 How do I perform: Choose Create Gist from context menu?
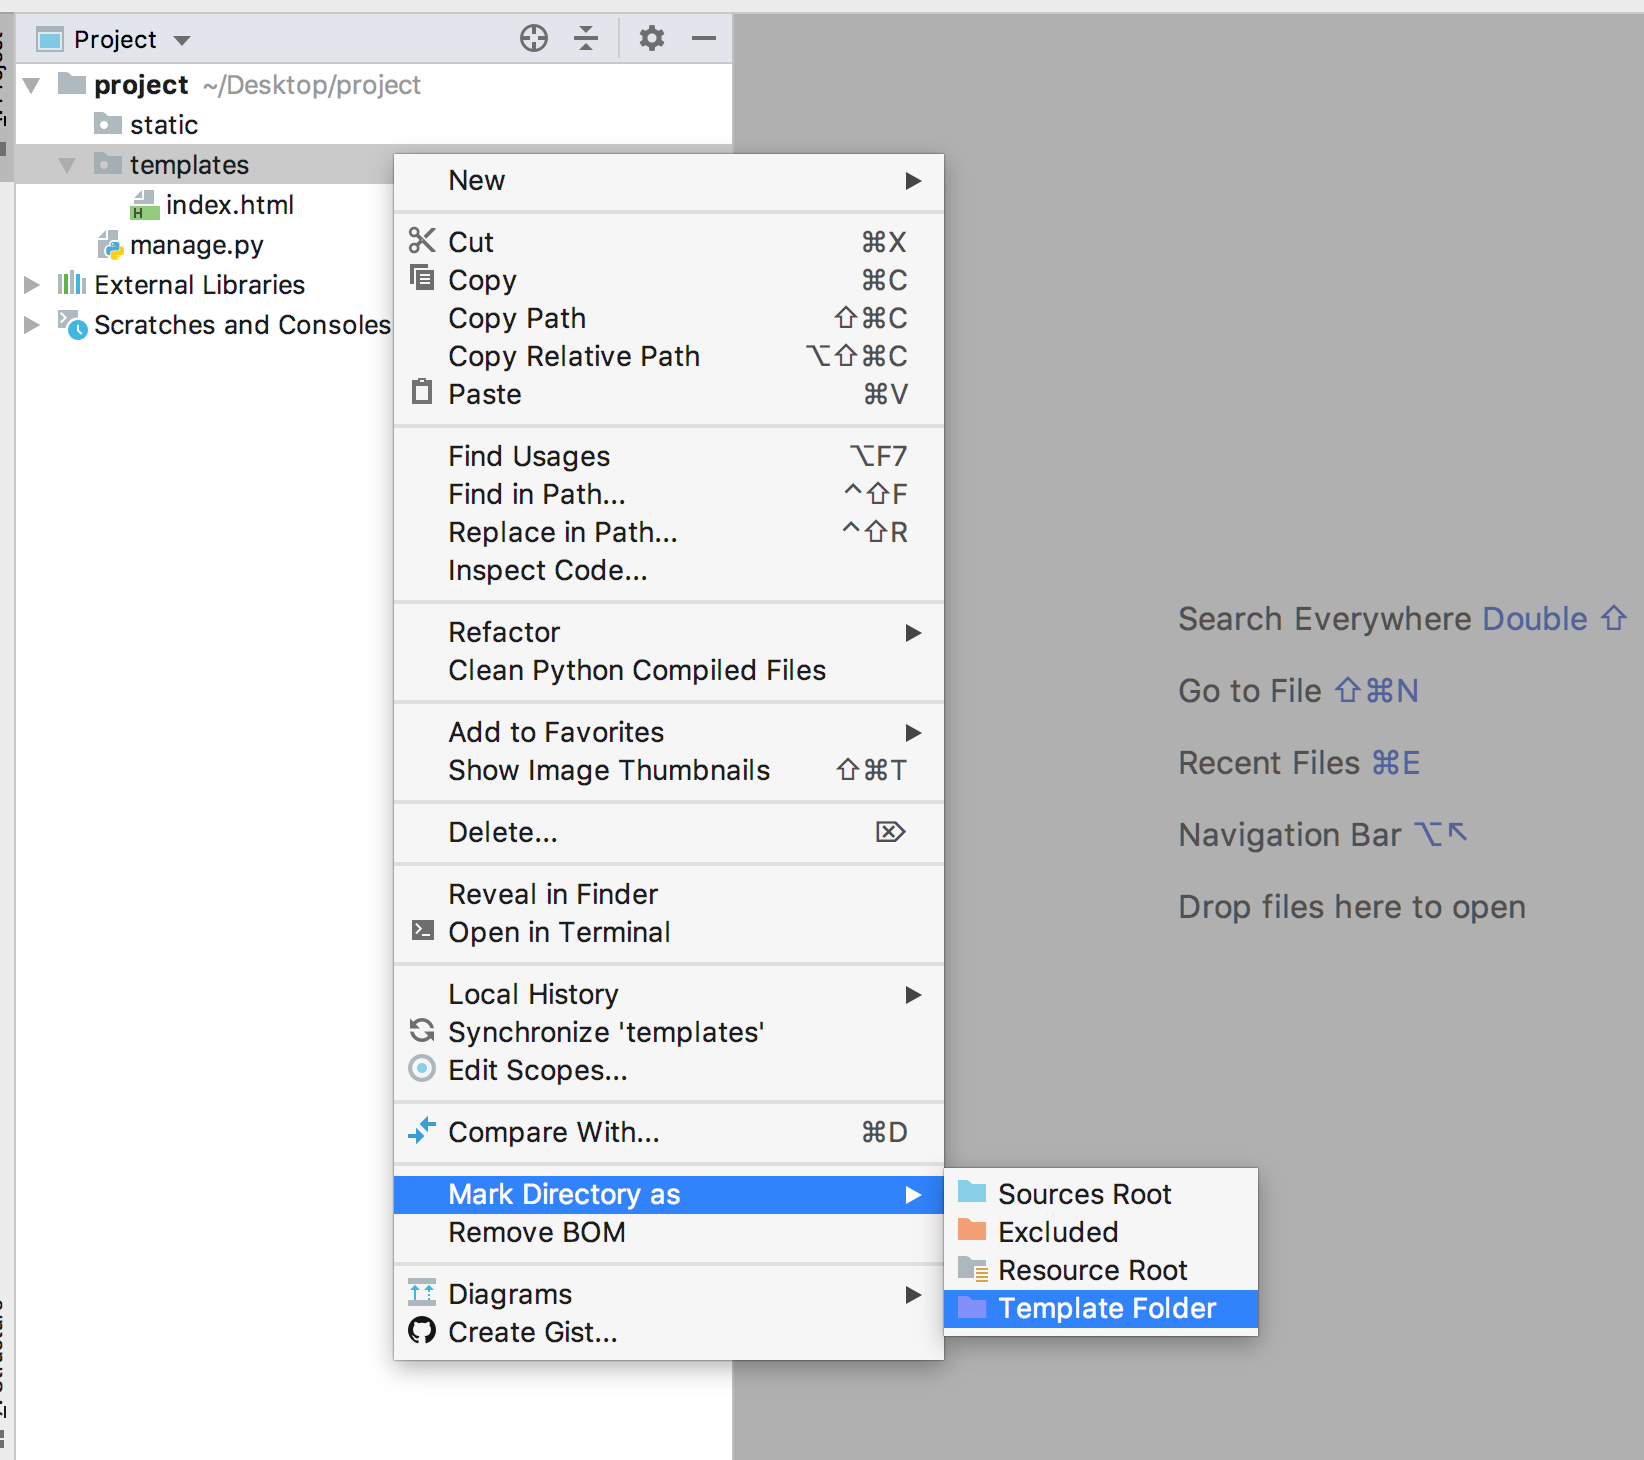pyautogui.click(x=532, y=1332)
